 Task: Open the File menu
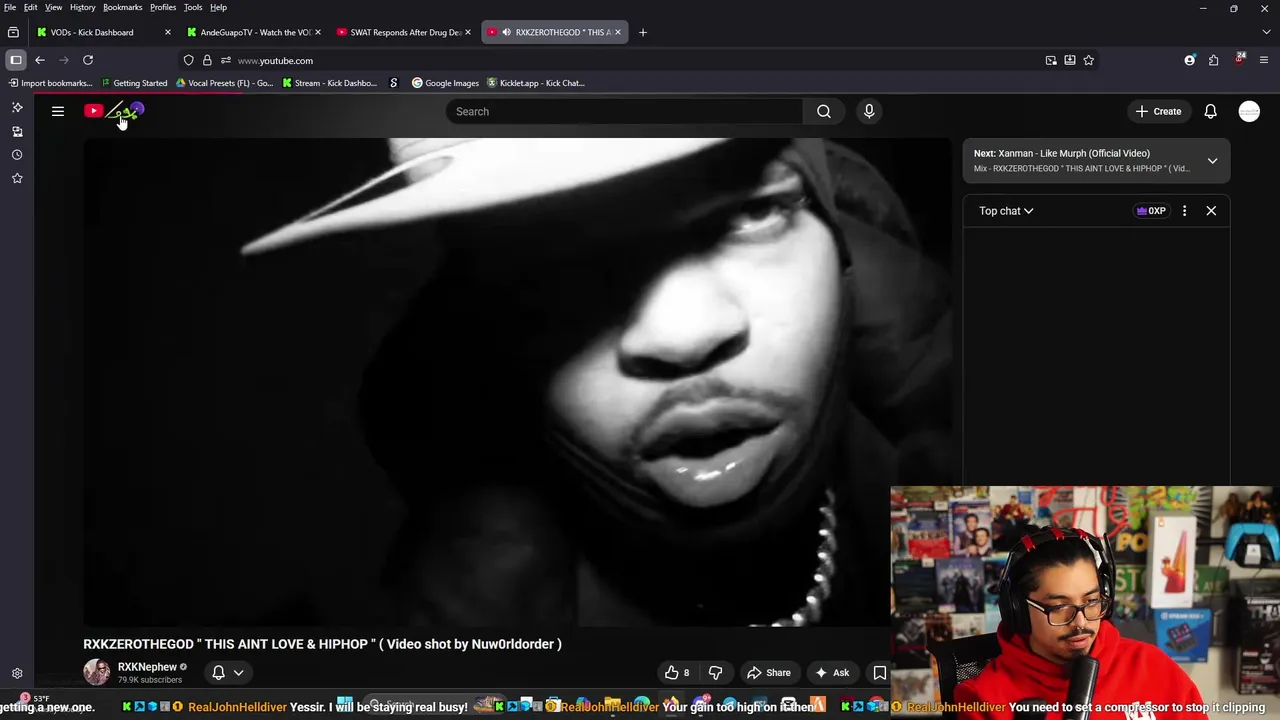pyautogui.click(x=10, y=7)
